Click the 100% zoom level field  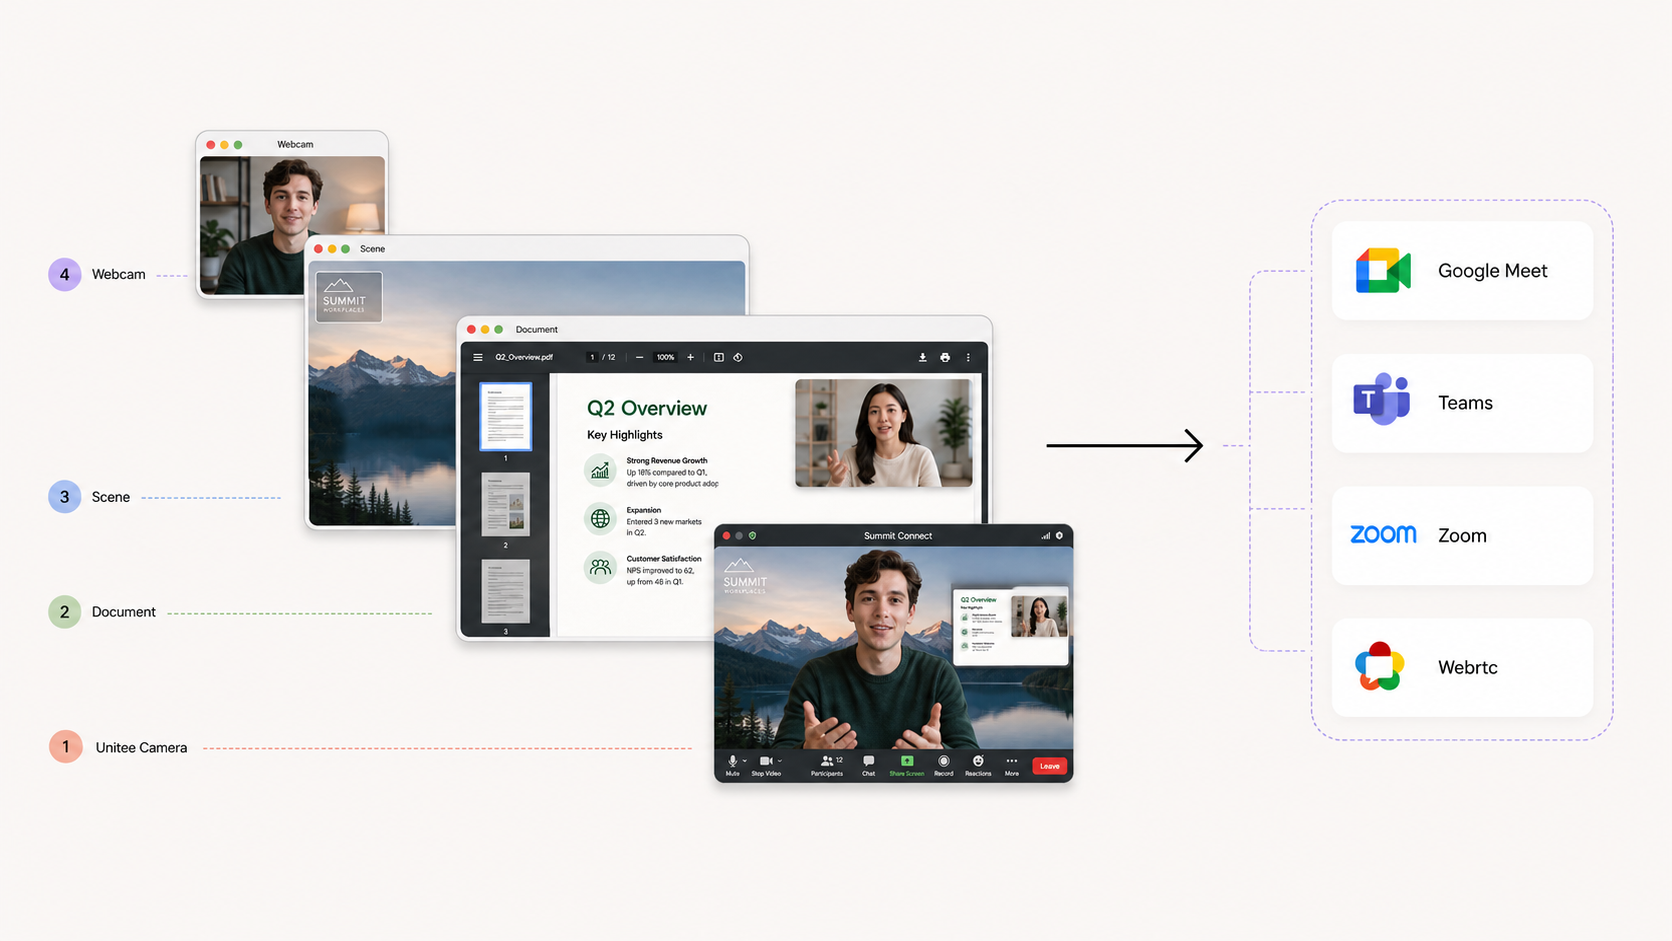[x=665, y=357]
